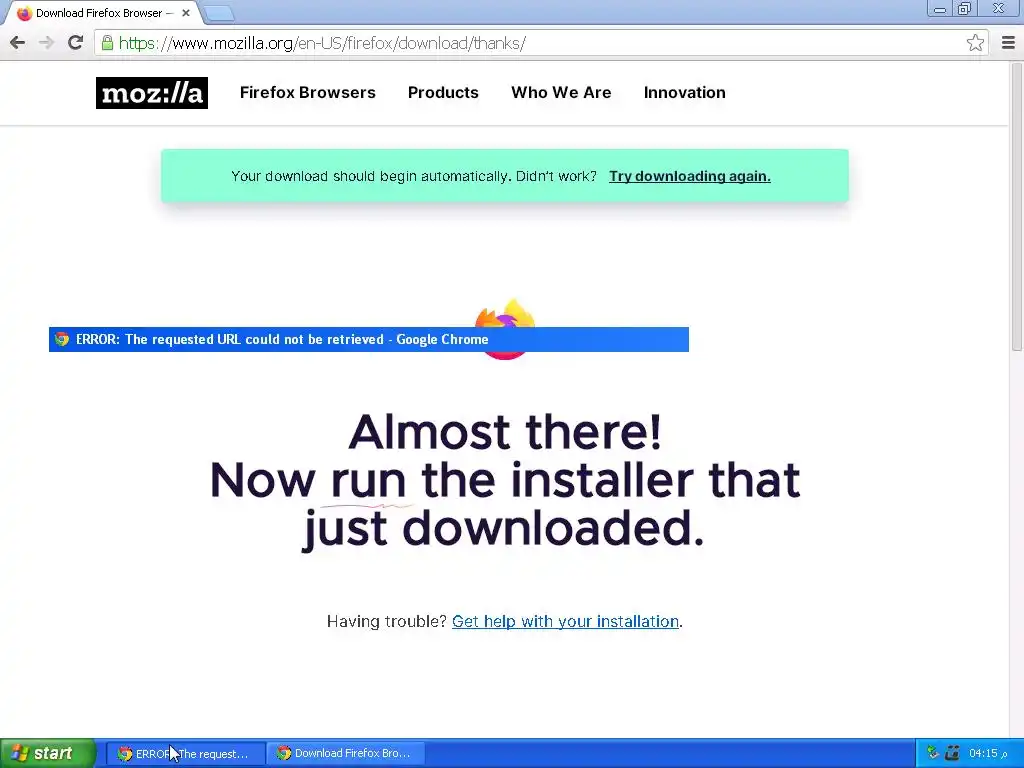Click the browser forward arrow
Image resolution: width=1024 pixels, height=768 pixels.
pos(46,43)
